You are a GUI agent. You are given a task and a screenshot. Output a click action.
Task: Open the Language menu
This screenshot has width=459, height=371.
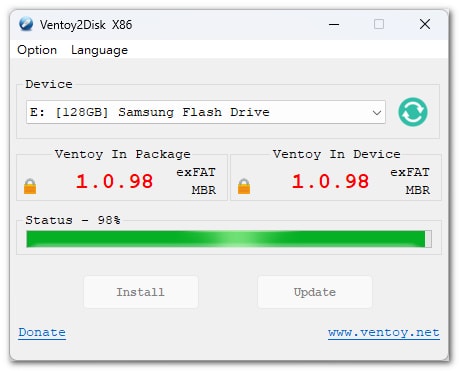click(99, 50)
